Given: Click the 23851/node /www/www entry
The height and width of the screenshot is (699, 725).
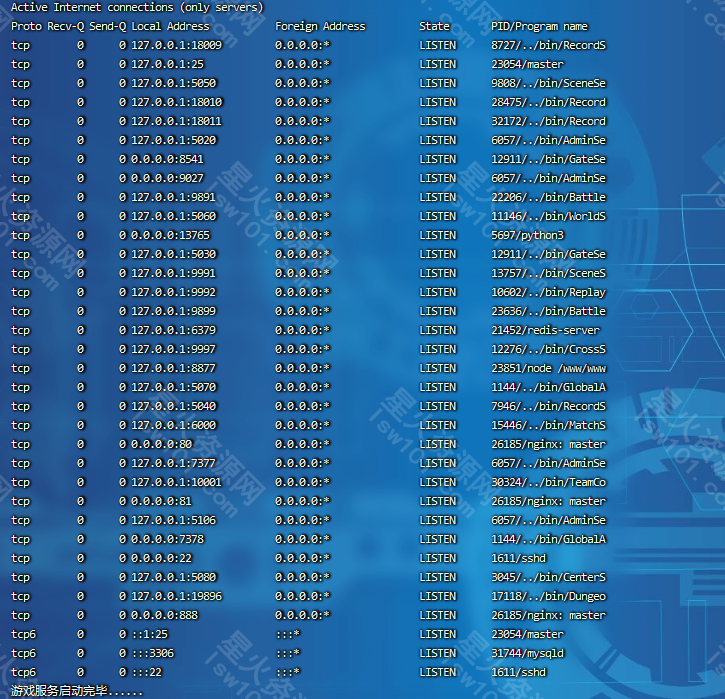Looking at the screenshot, I should (x=548, y=368).
